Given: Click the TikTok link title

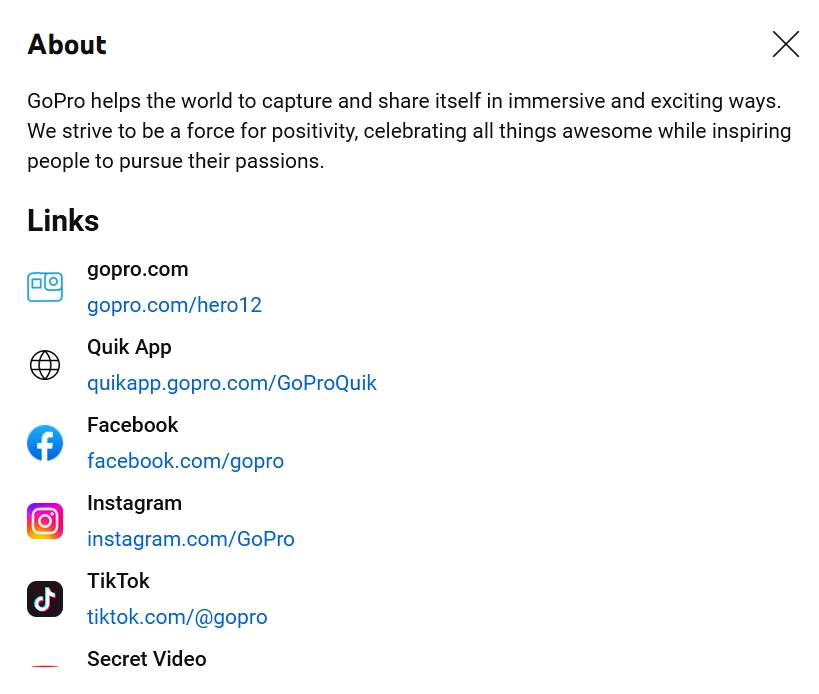Looking at the screenshot, I should pyautogui.click(x=118, y=581).
